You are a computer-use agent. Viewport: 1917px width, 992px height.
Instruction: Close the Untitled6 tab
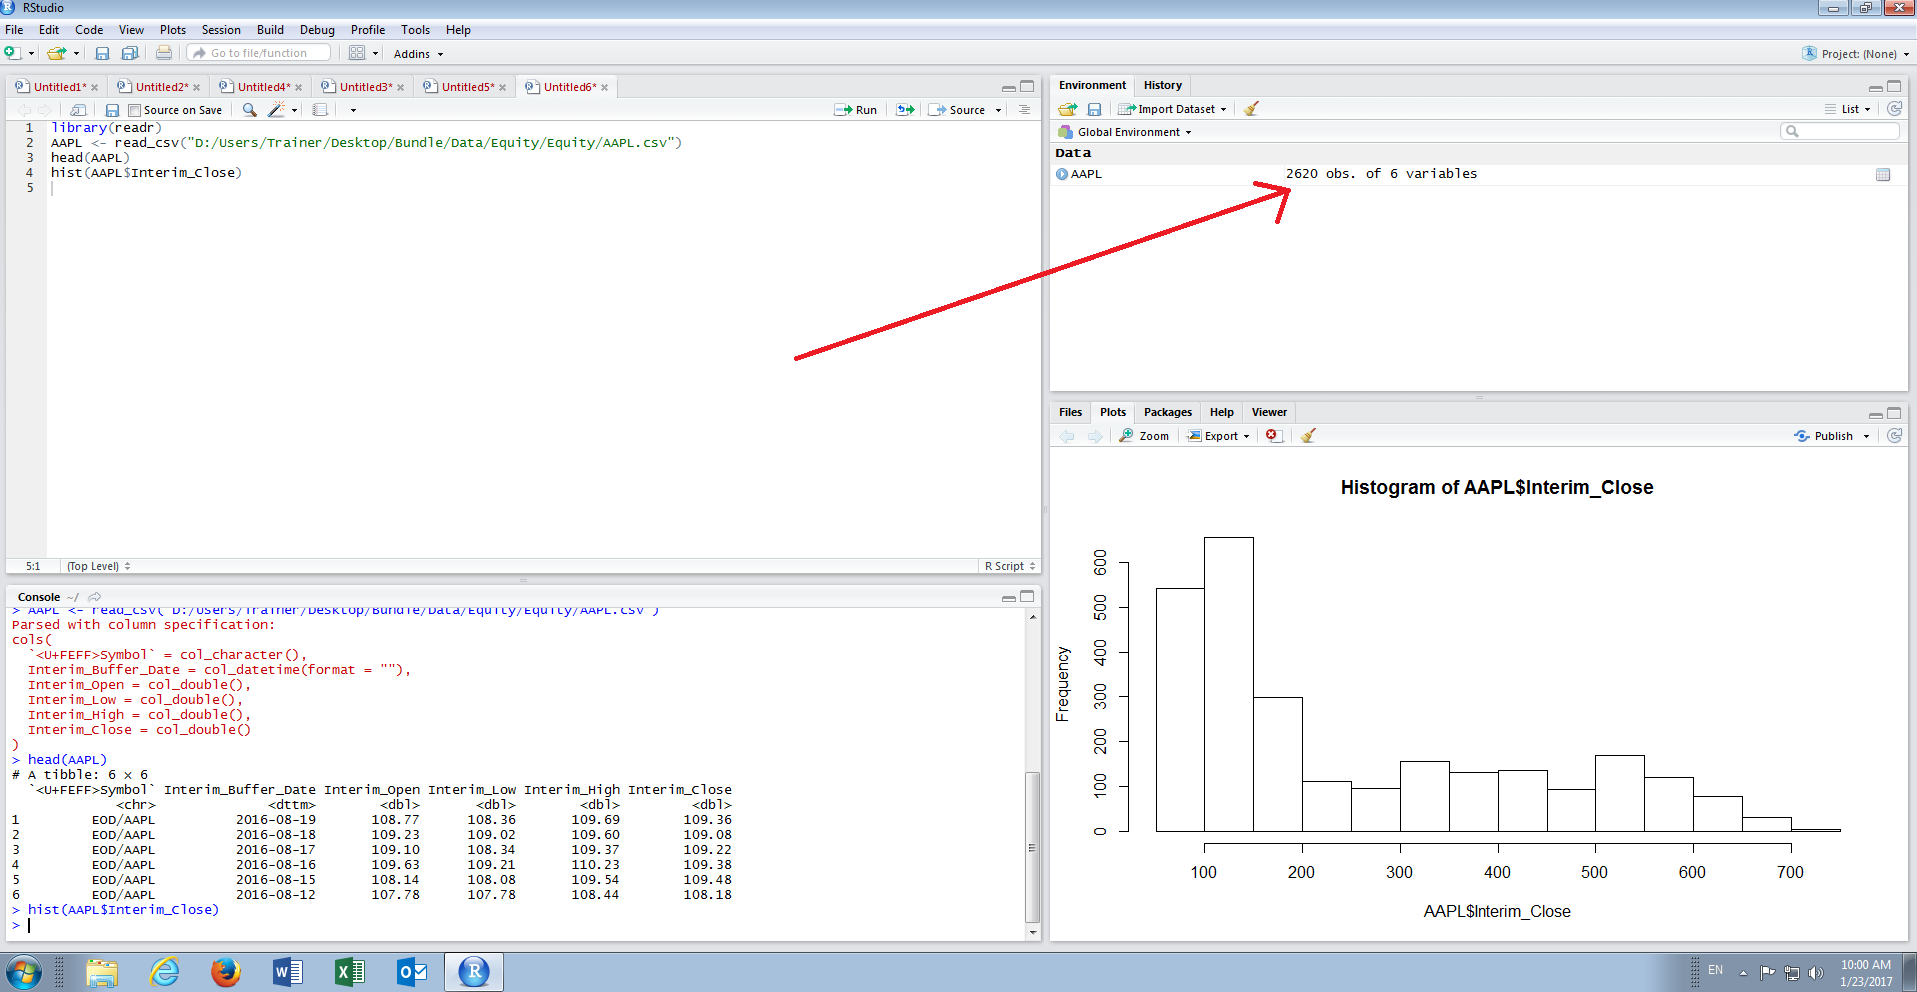[x=604, y=88]
